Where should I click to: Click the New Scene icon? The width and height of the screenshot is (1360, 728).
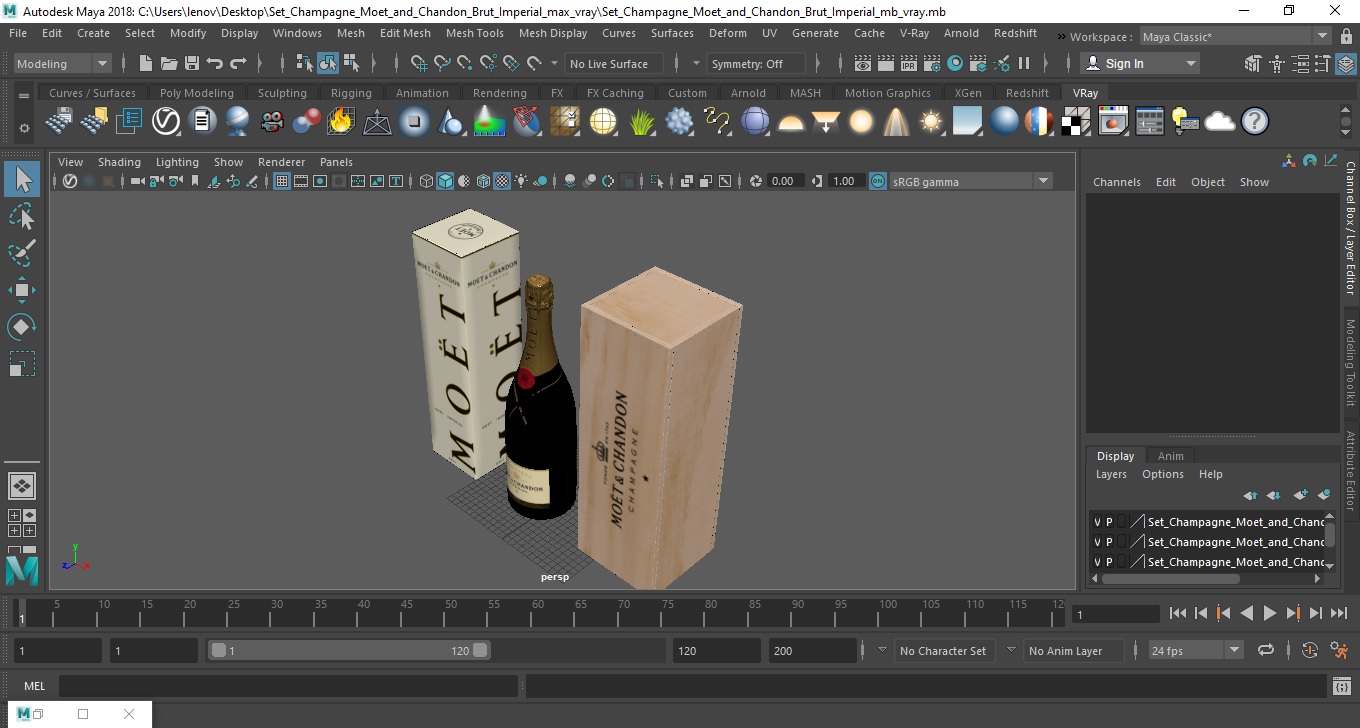pyautogui.click(x=146, y=63)
